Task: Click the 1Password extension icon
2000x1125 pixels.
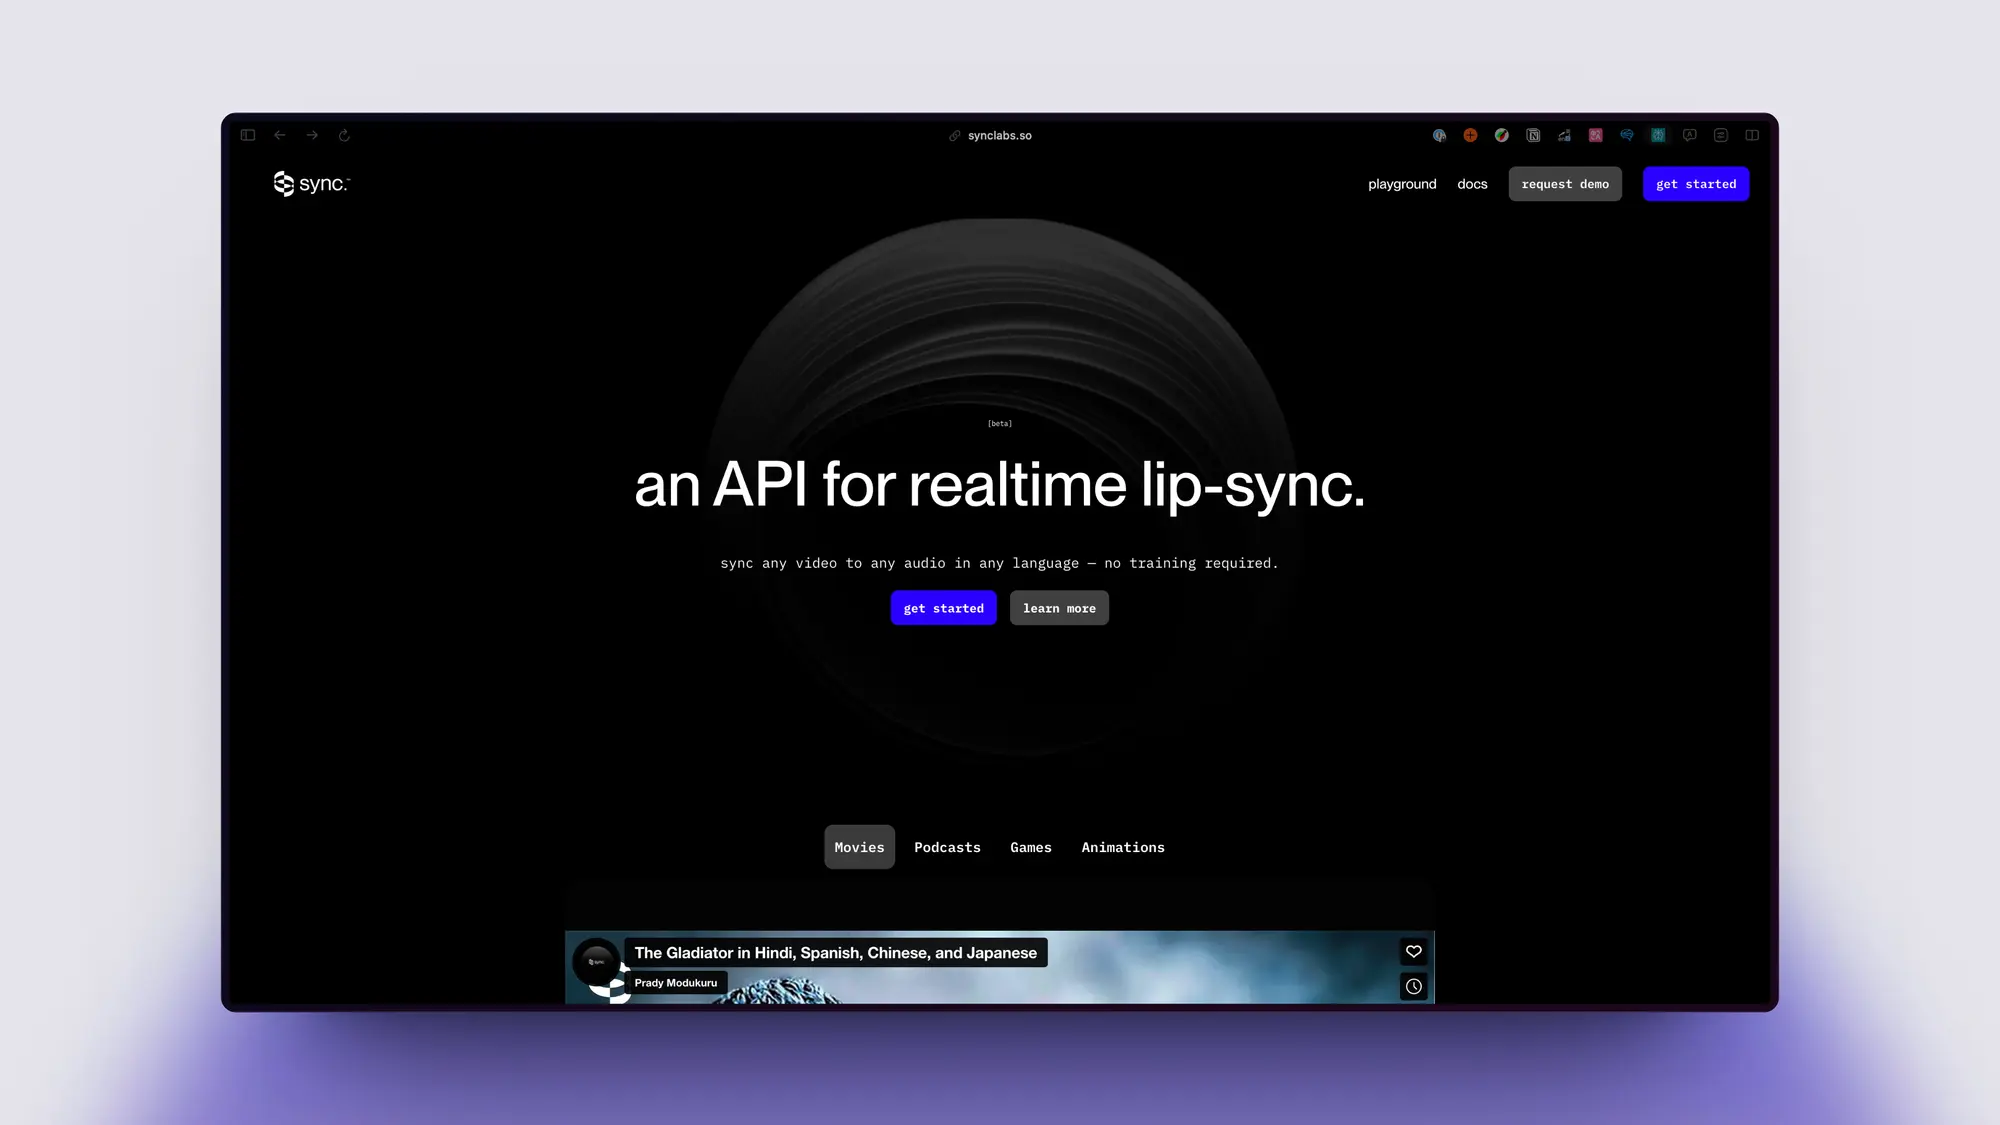Action: [1439, 135]
